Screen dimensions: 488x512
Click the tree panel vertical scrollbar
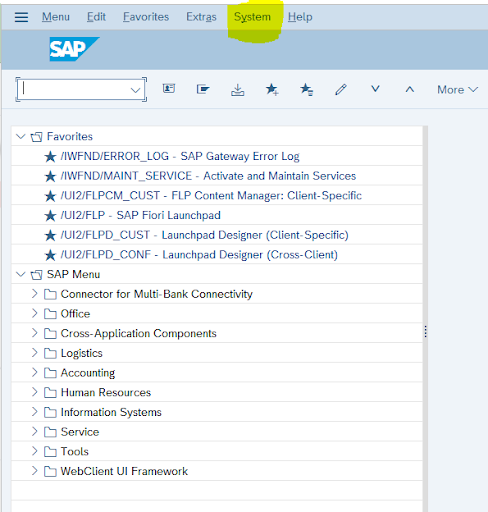tap(425, 319)
